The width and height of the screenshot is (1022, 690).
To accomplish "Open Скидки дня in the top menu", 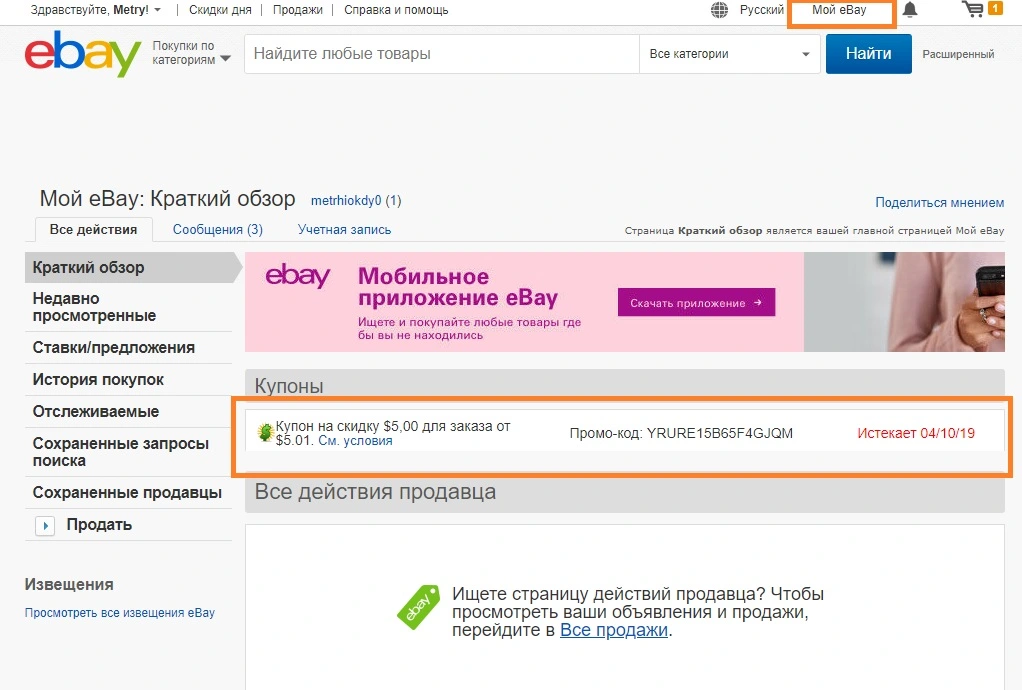I will [x=220, y=10].
